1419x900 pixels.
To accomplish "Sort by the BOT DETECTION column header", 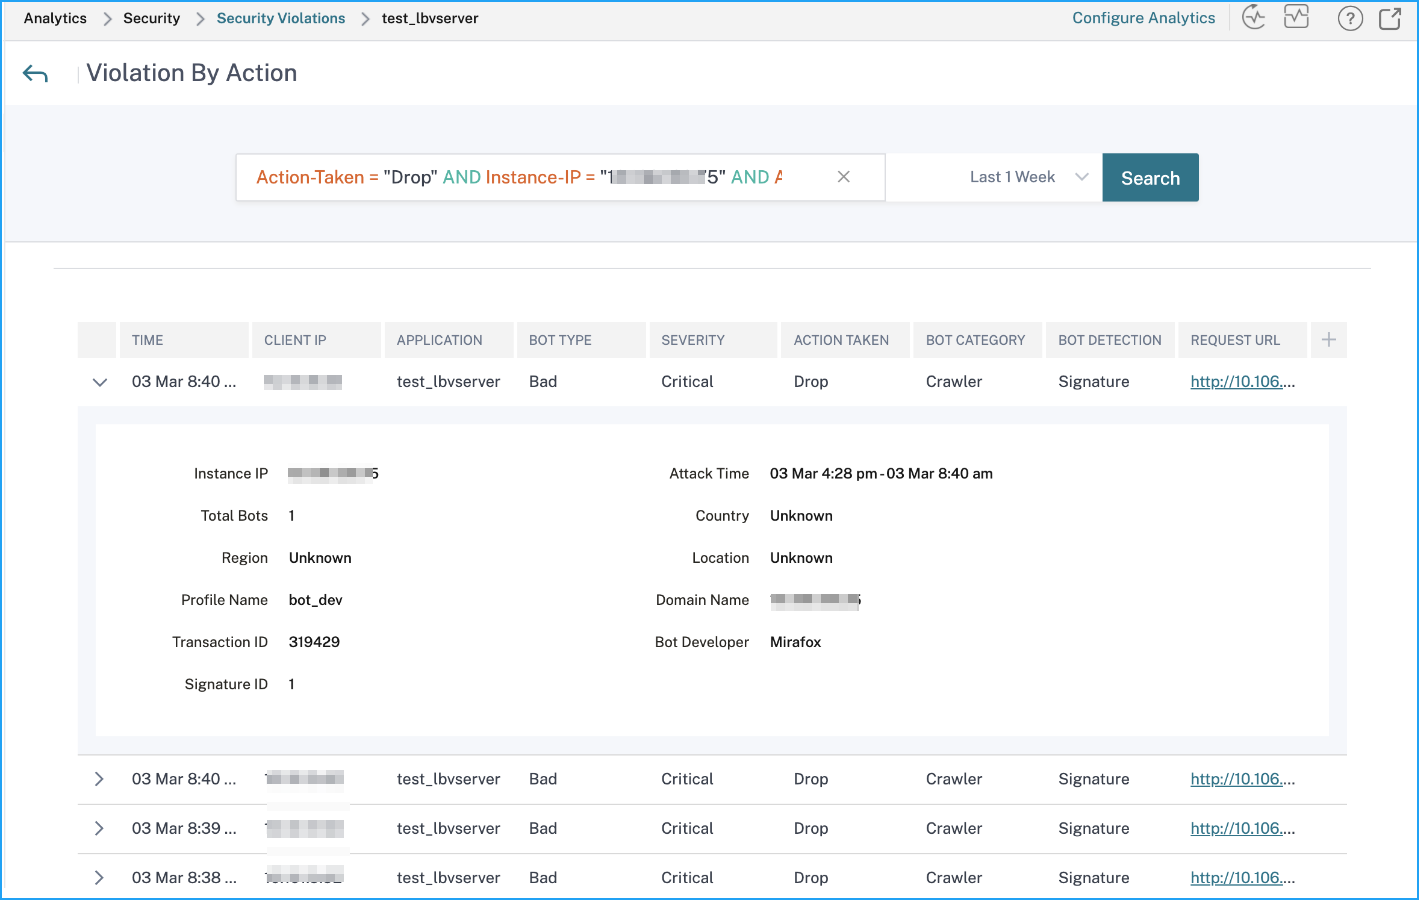I will pos(1110,340).
